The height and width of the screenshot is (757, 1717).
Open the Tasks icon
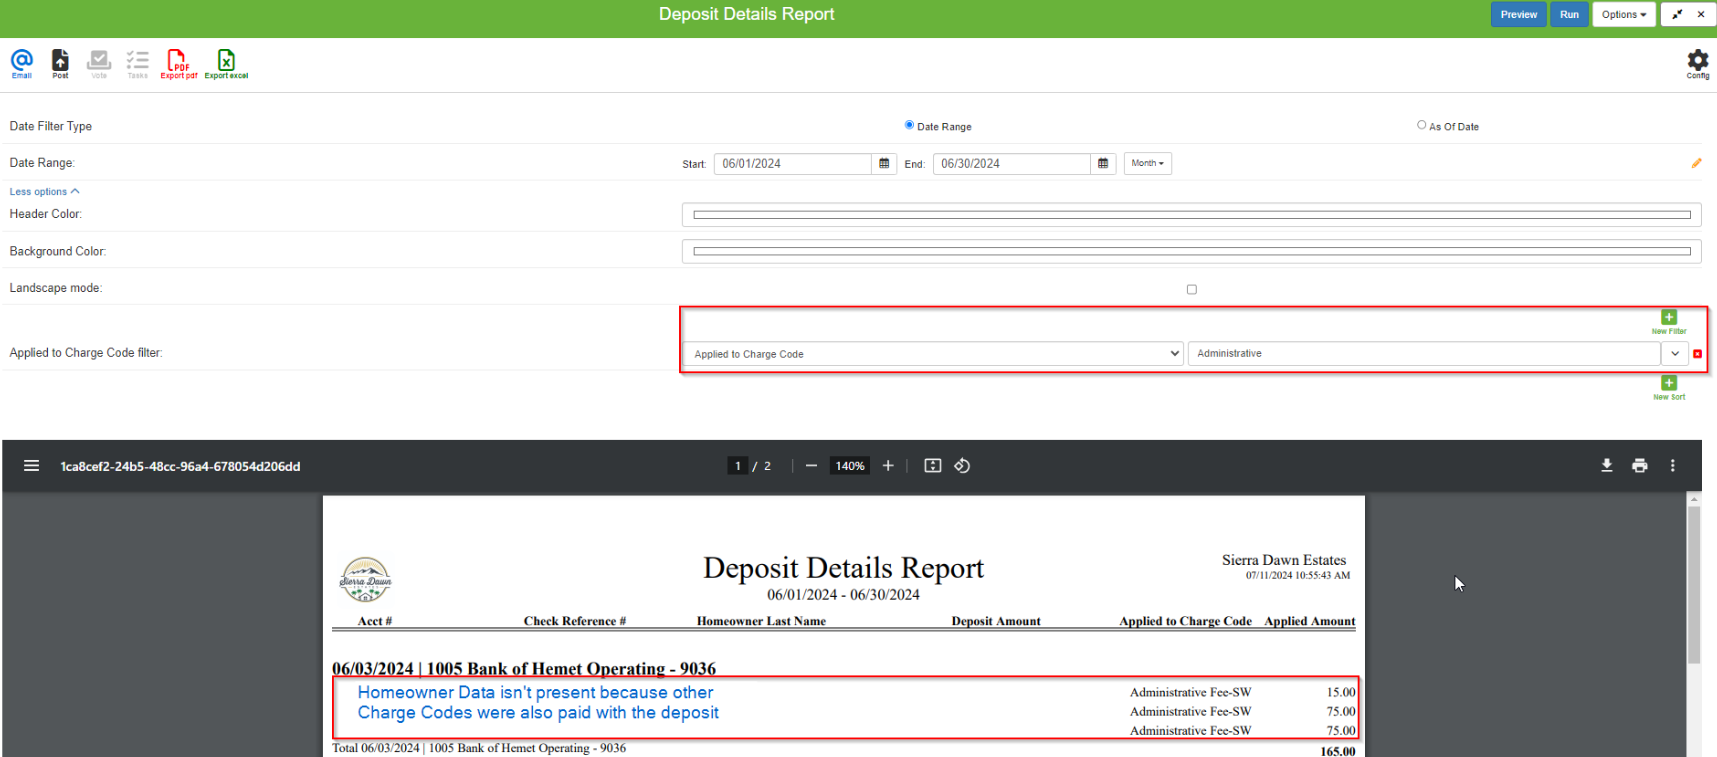click(137, 63)
